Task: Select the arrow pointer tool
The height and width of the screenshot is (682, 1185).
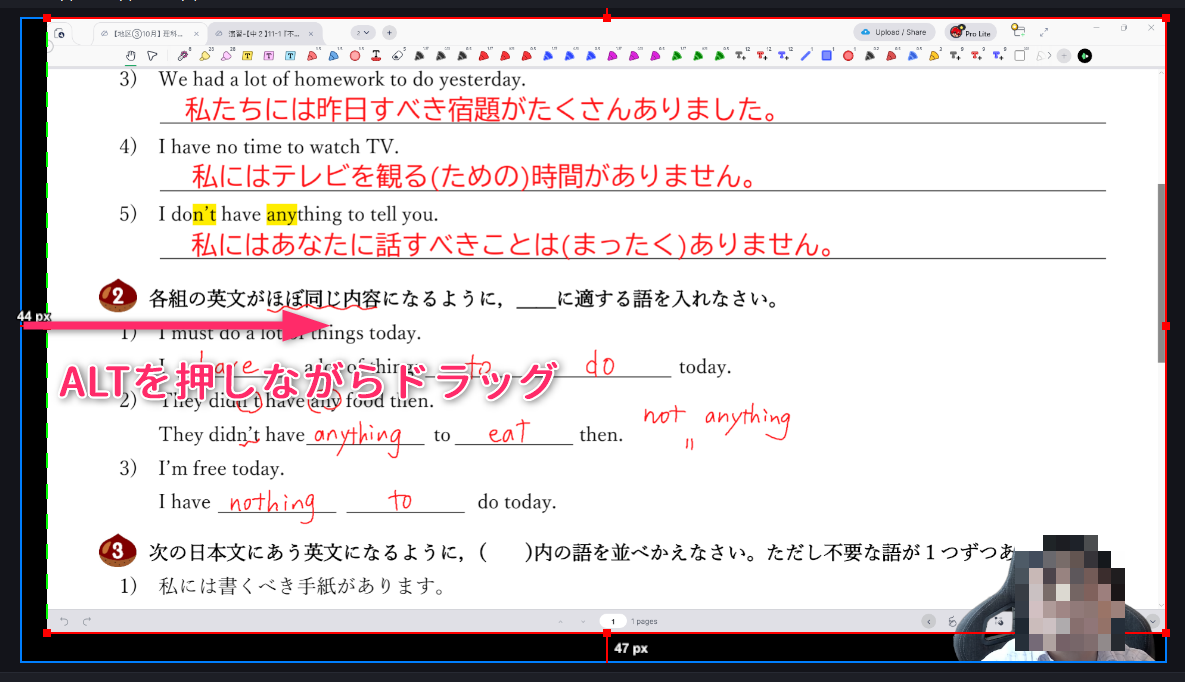Action: [151, 55]
